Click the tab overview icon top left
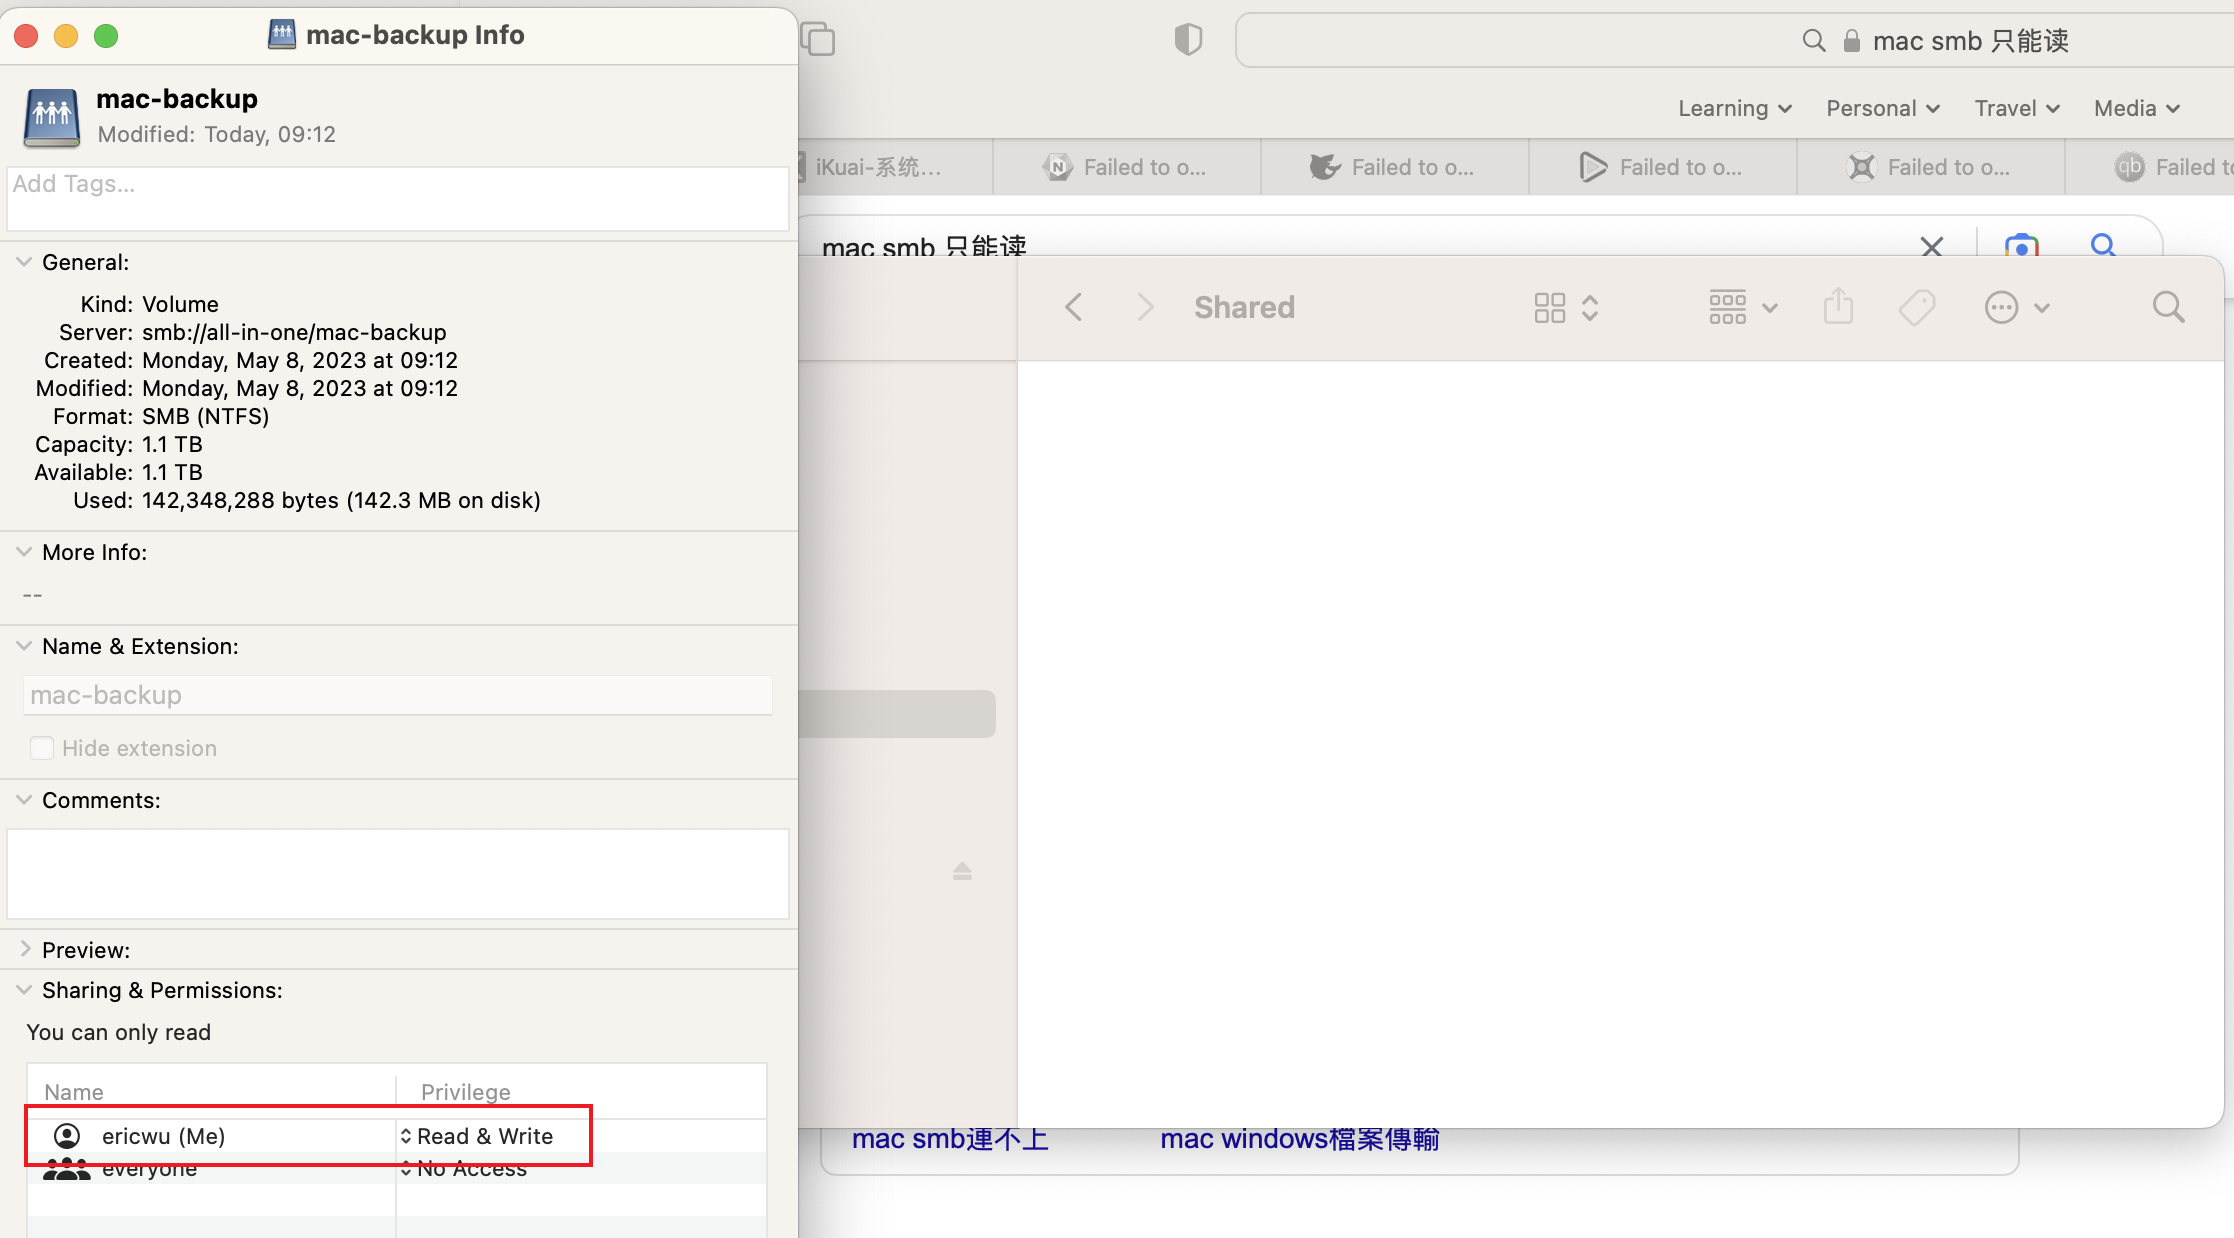 pos(818,39)
